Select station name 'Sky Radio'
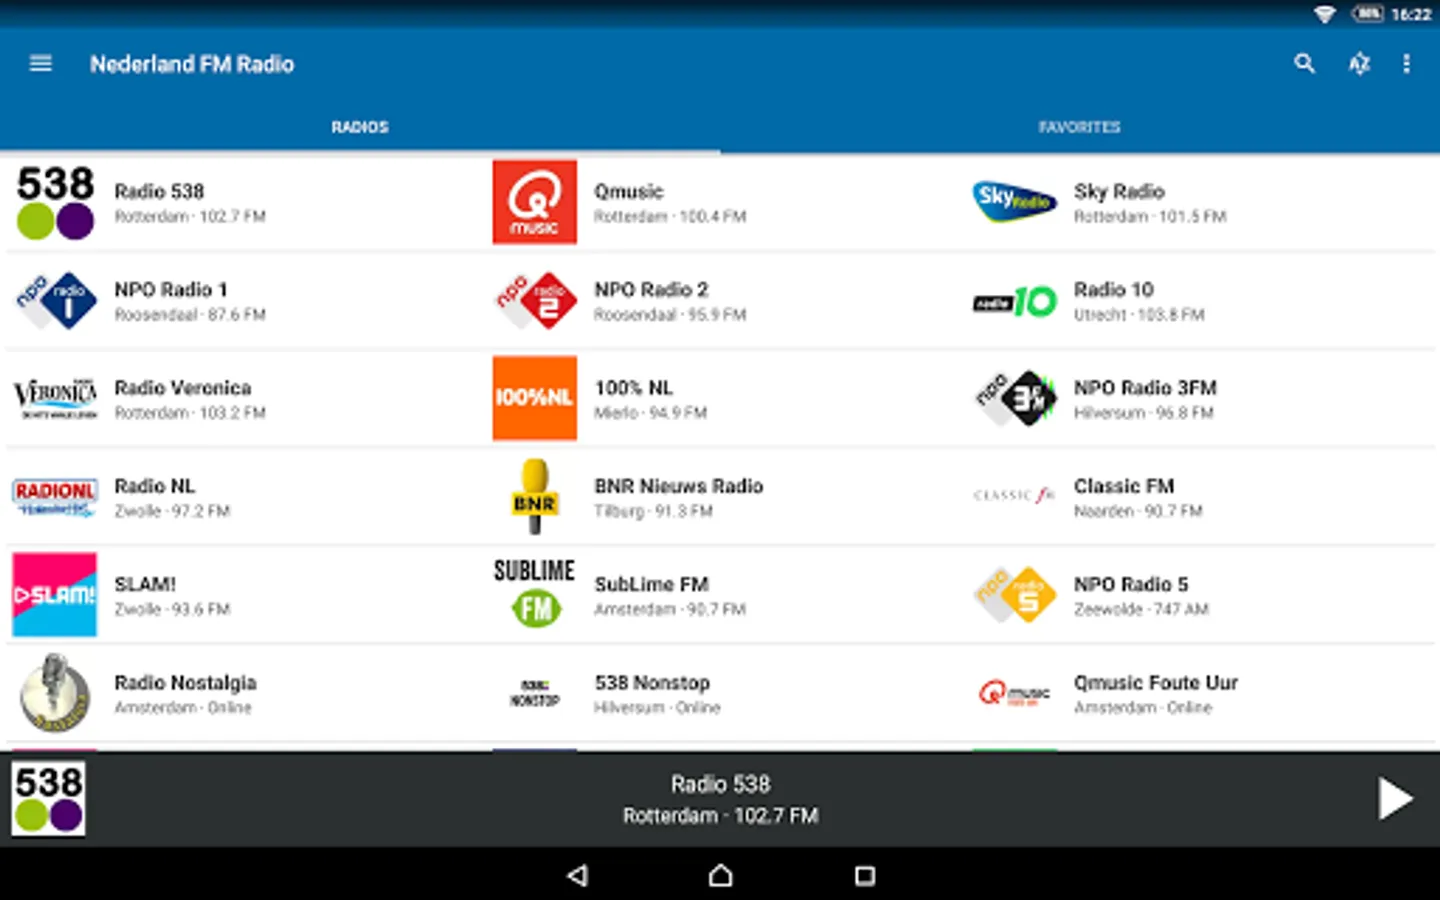 1119,191
